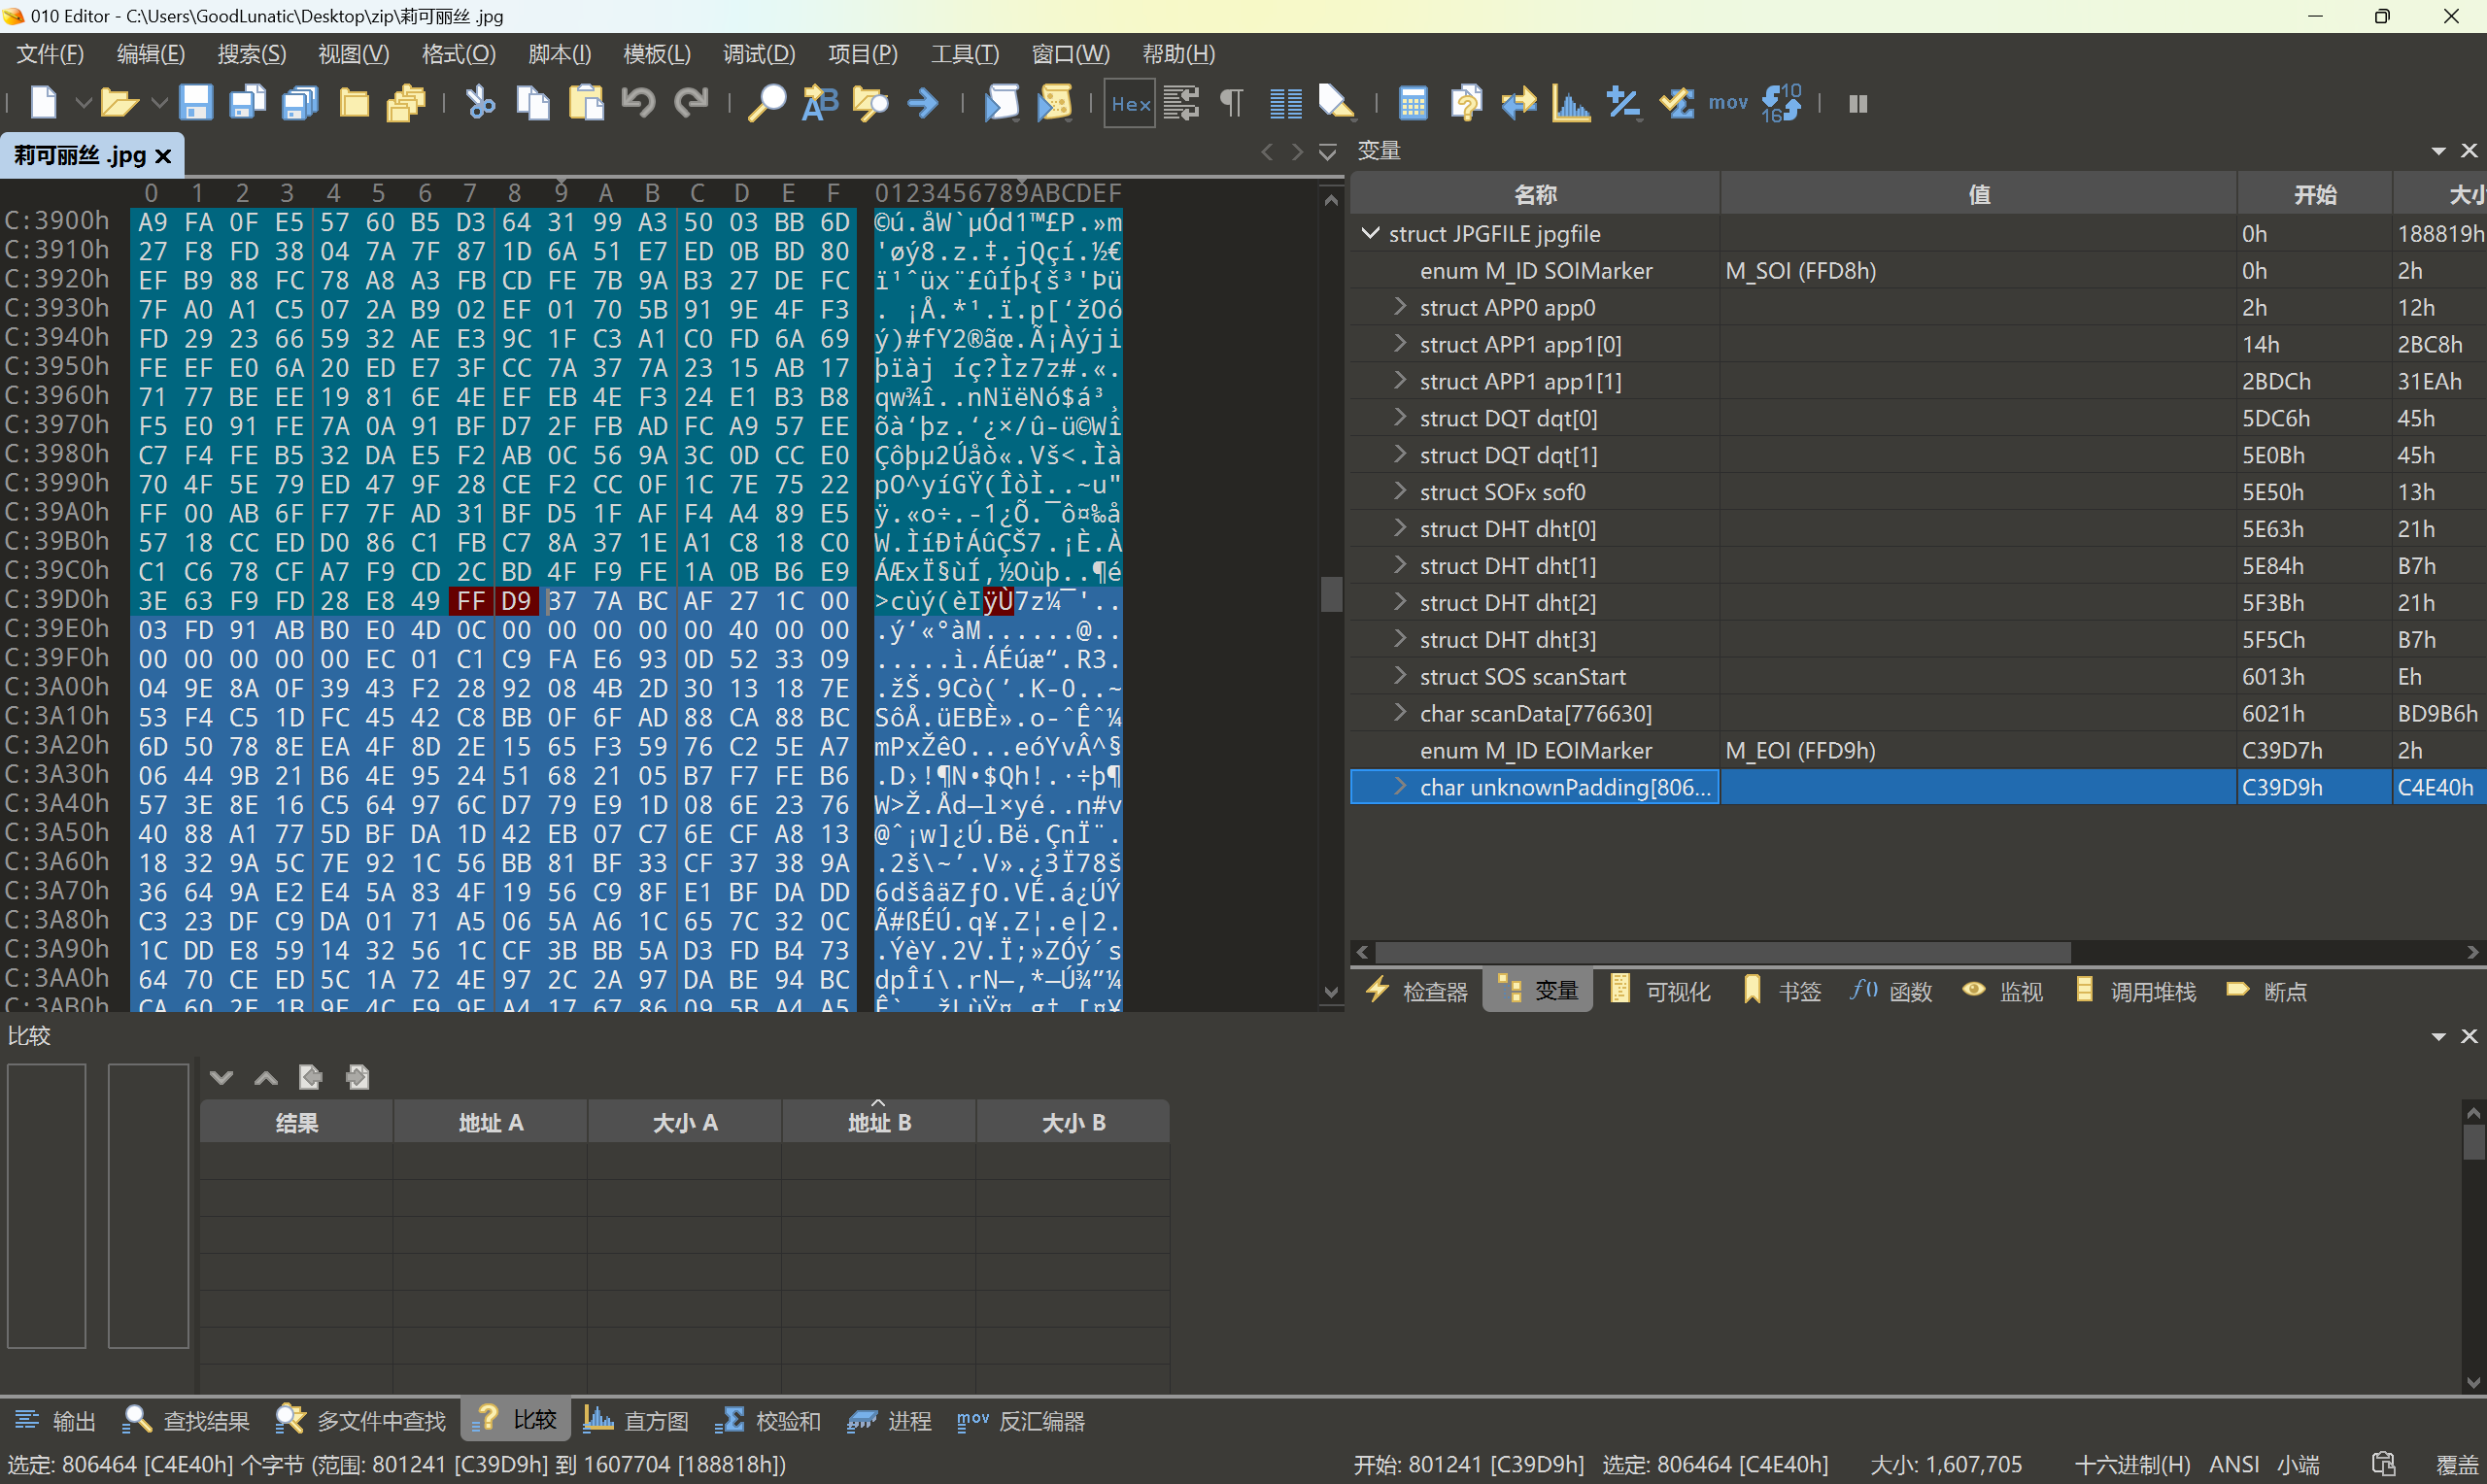This screenshot has width=2487, height=1484.
Task: Open a file using the folder icon
Action: (119, 102)
